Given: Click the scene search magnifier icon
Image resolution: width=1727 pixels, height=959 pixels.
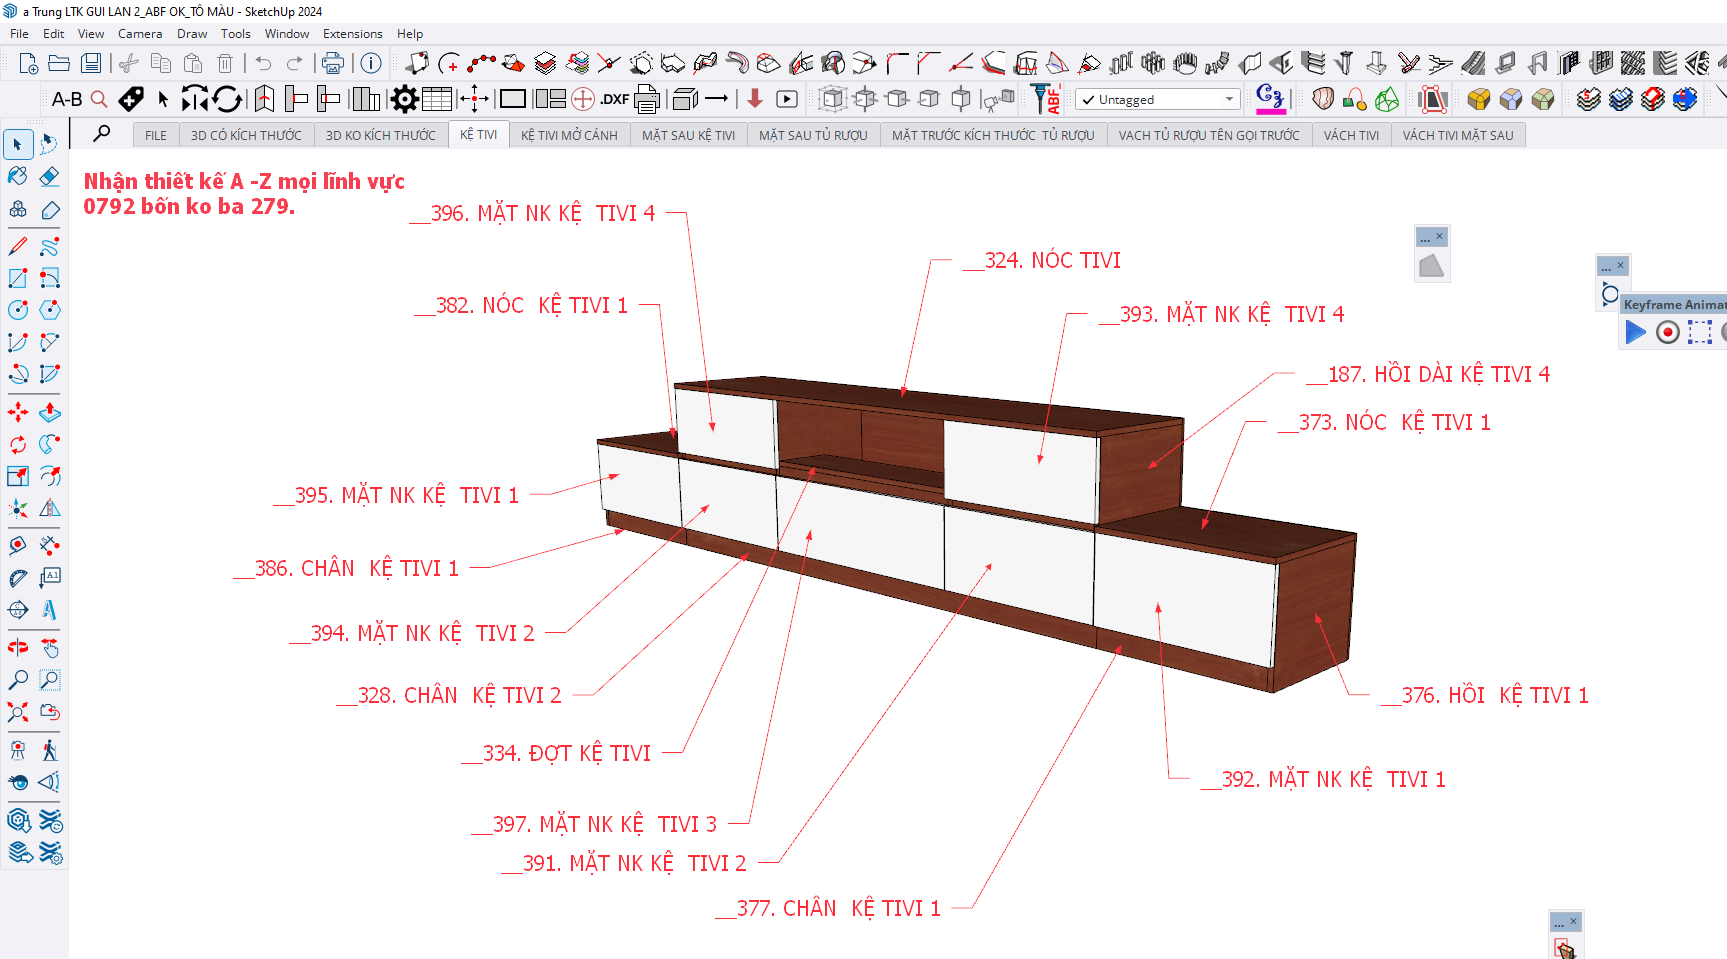Looking at the screenshot, I should pyautogui.click(x=102, y=133).
